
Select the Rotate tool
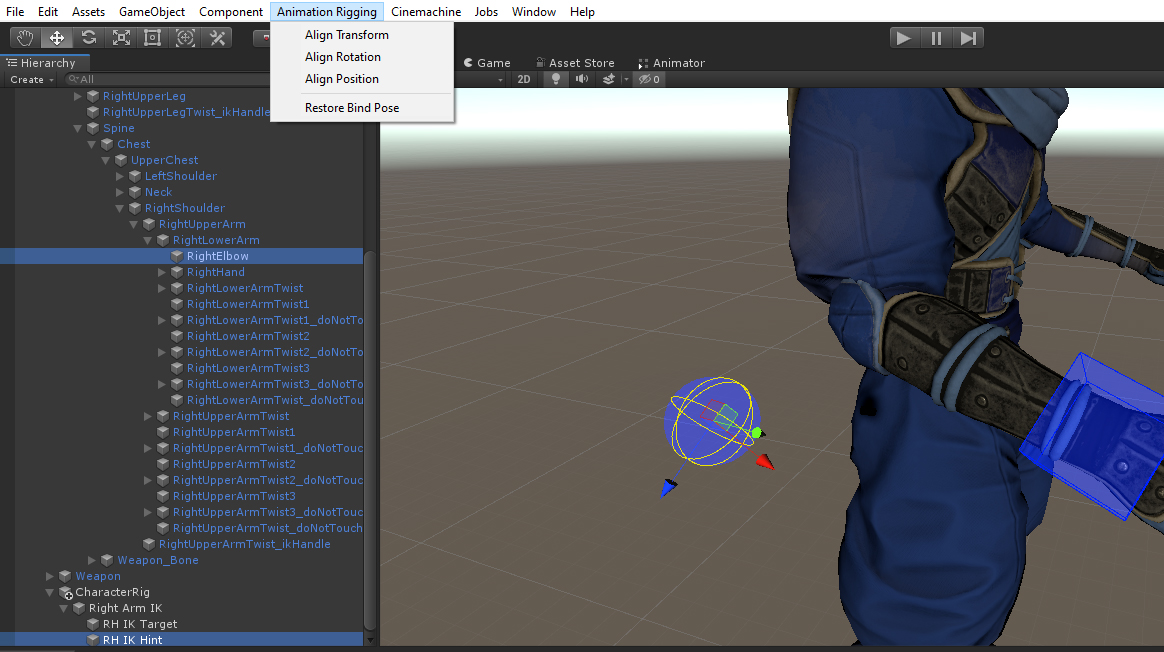(89, 38)
